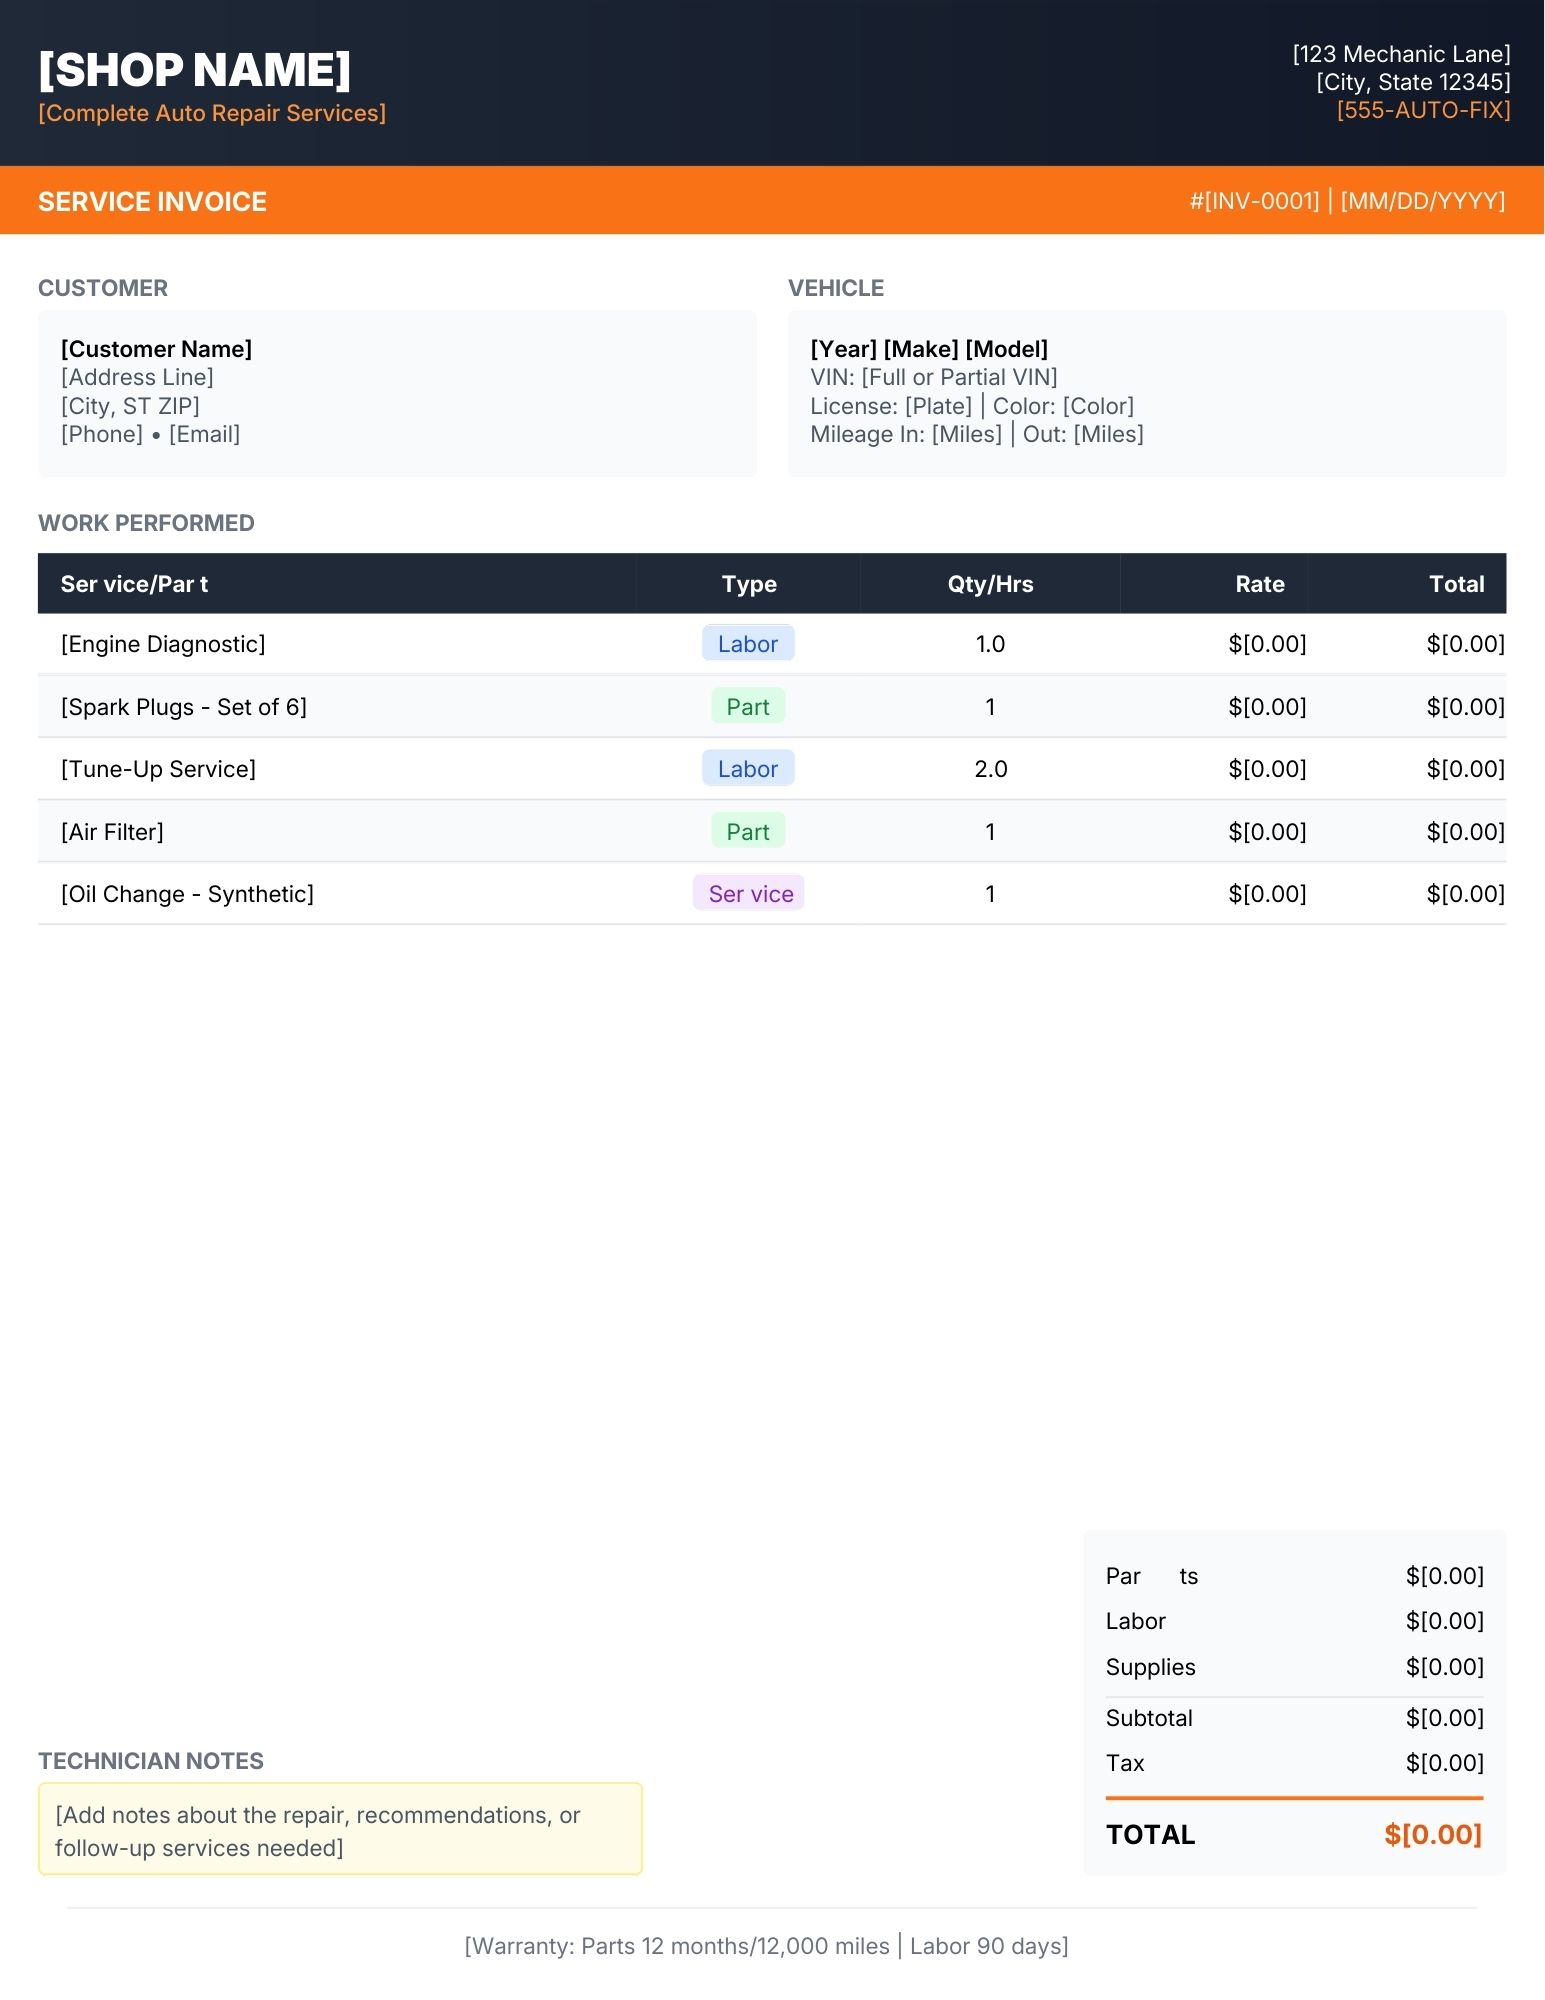Click the Parts amount in the summary

[x=1444, y=1576]
